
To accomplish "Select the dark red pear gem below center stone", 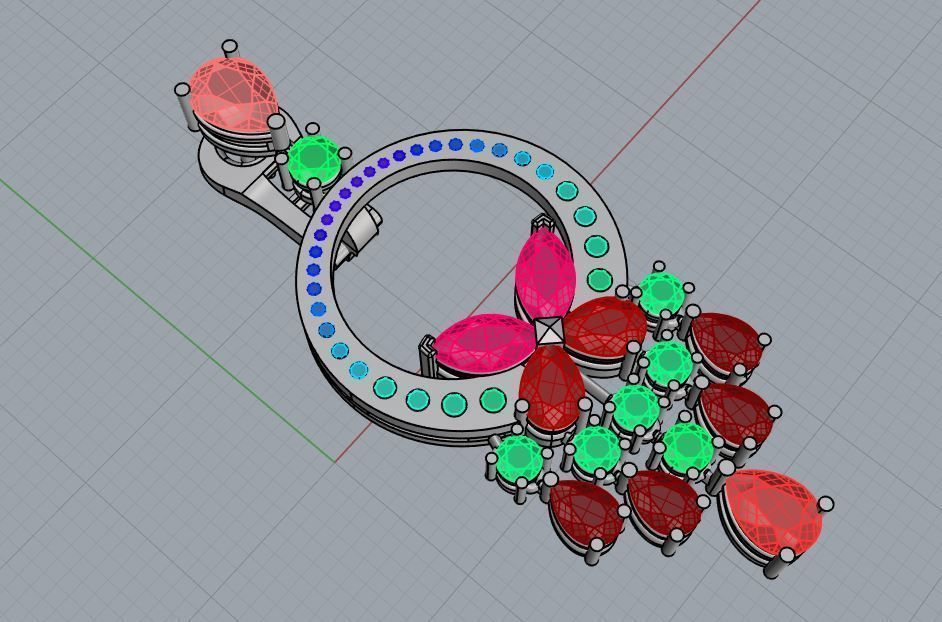I will tap(551, 388).
